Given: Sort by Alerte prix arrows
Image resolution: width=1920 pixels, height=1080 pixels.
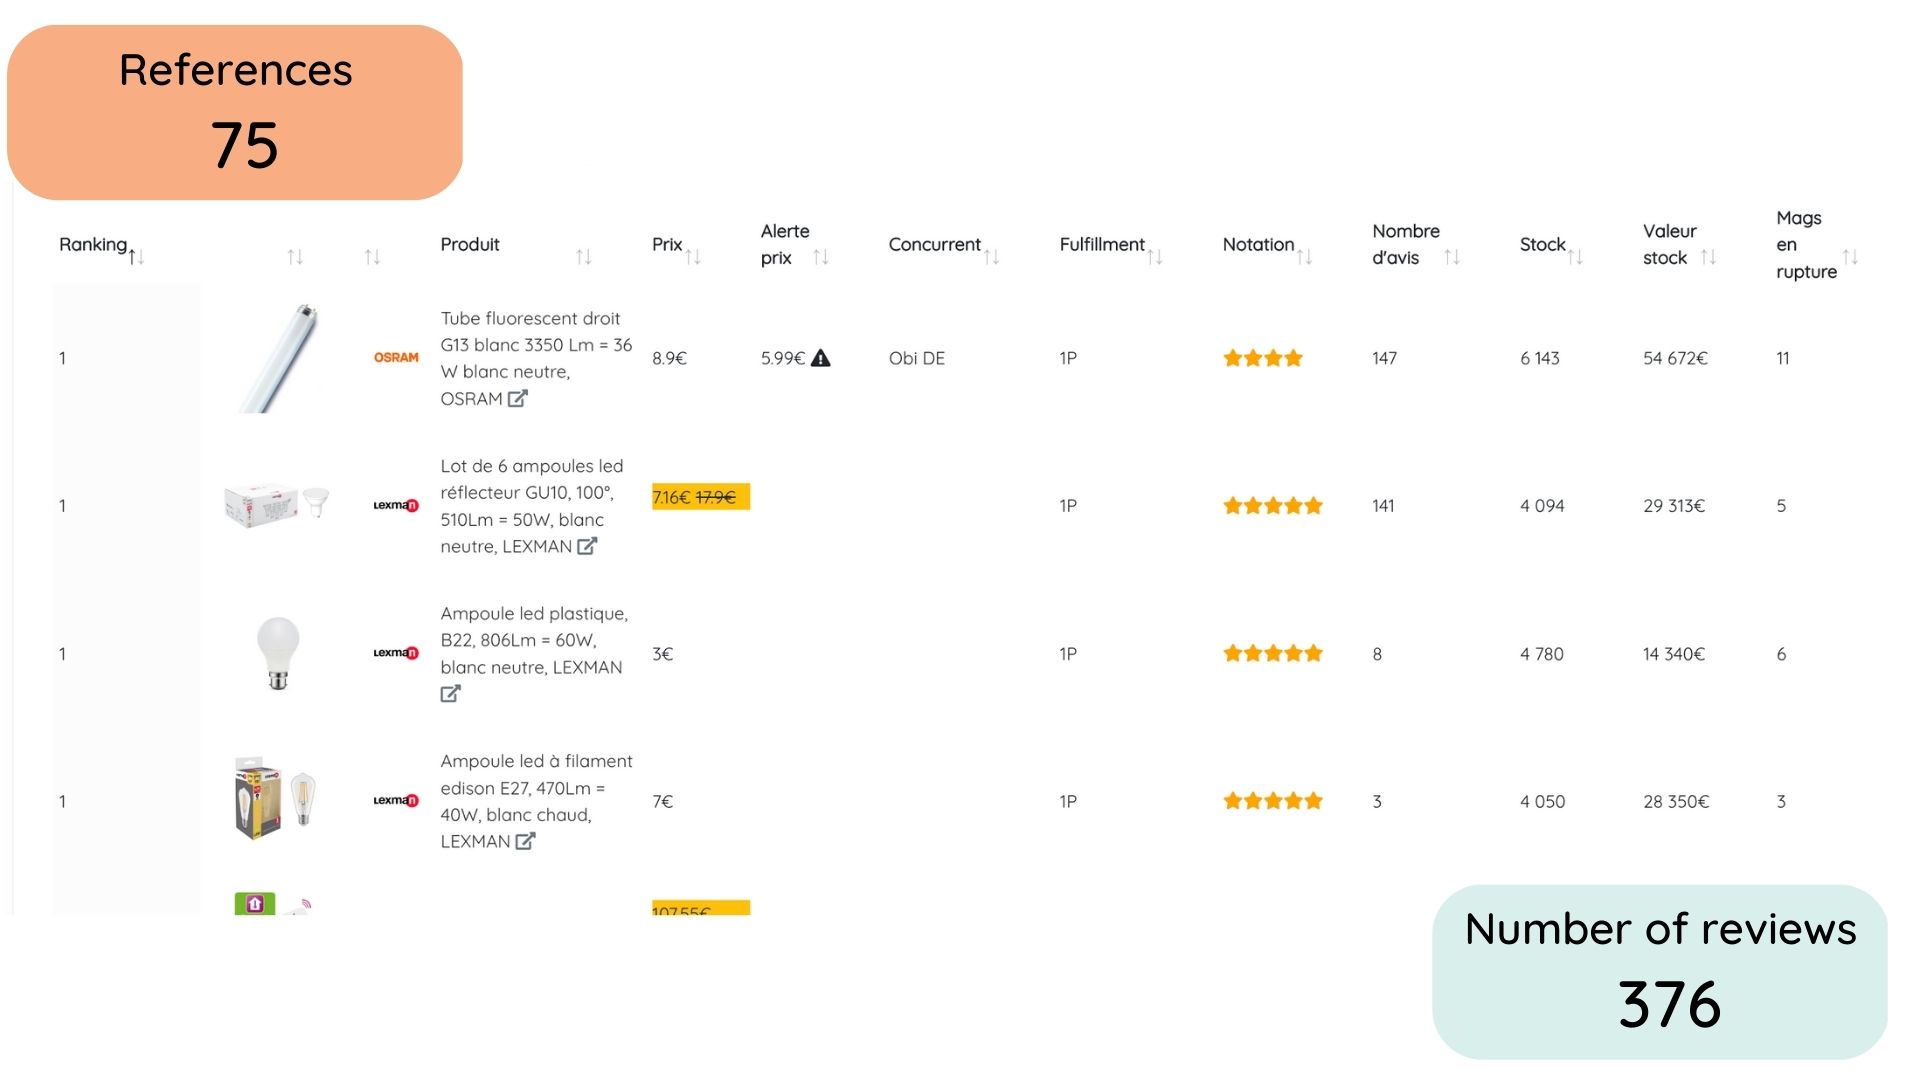Looking at the screenshot, I should (821, 257).
